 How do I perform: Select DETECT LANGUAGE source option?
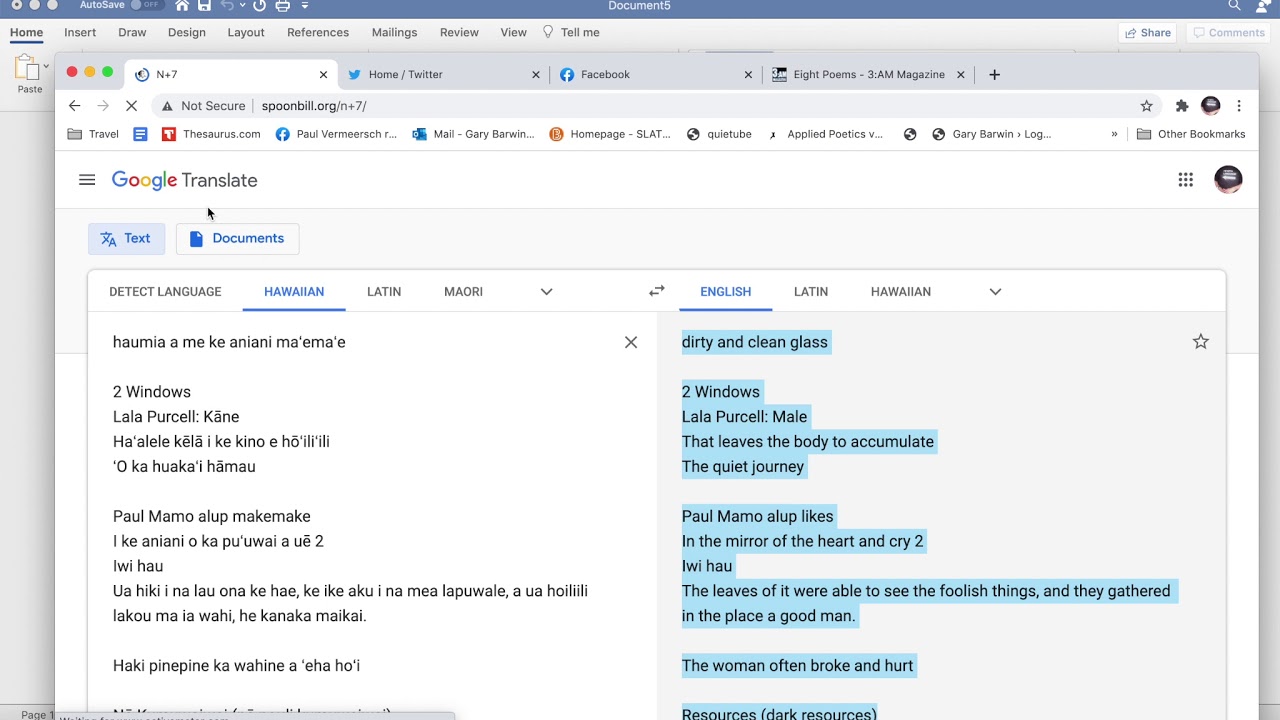click(165, 292)
